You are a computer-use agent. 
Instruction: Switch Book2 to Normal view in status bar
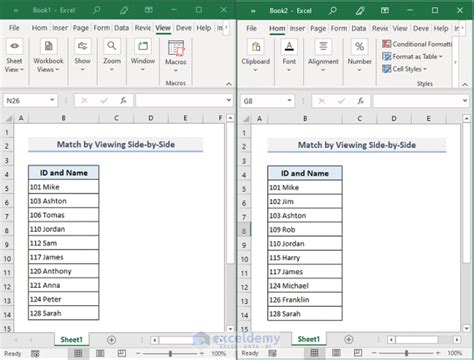tap(314, 353)
